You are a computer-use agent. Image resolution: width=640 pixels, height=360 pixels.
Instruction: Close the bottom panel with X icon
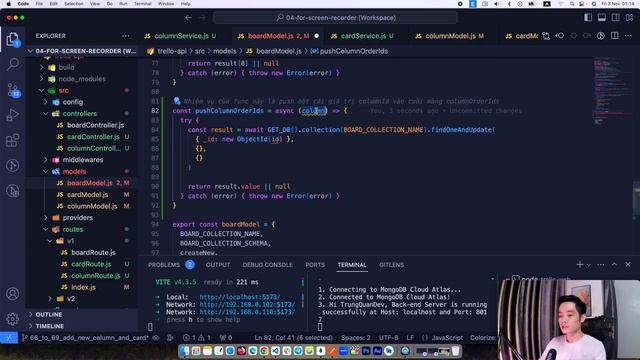(x=628, y=264)
